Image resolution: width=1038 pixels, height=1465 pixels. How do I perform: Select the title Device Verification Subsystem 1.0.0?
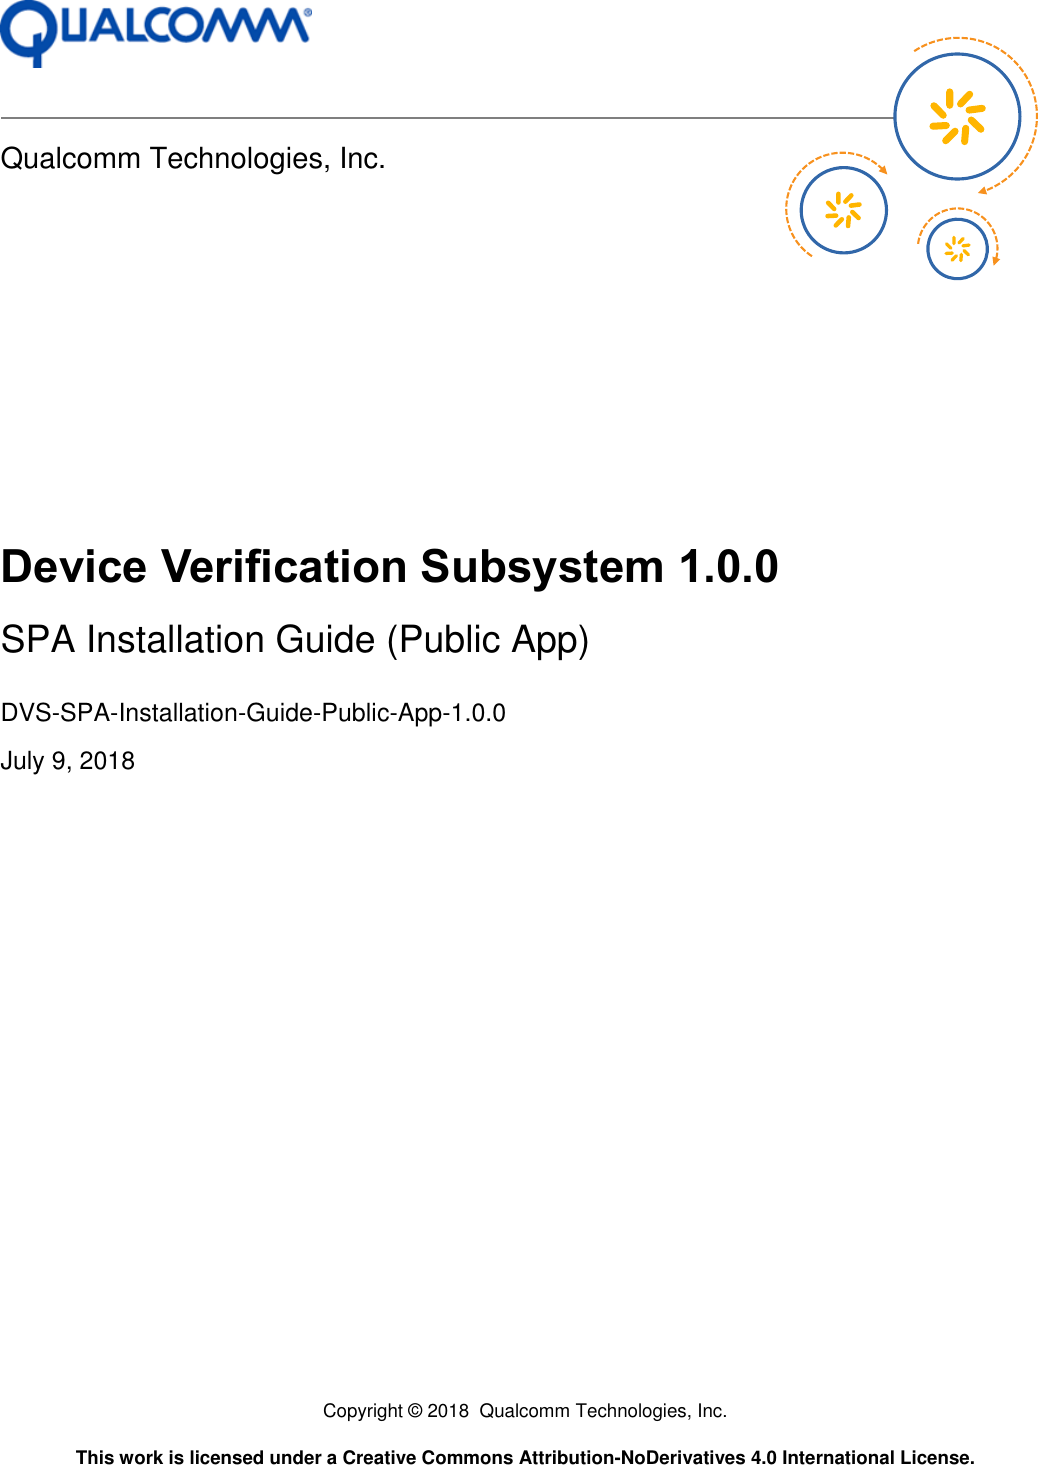[x=390, y=567]
